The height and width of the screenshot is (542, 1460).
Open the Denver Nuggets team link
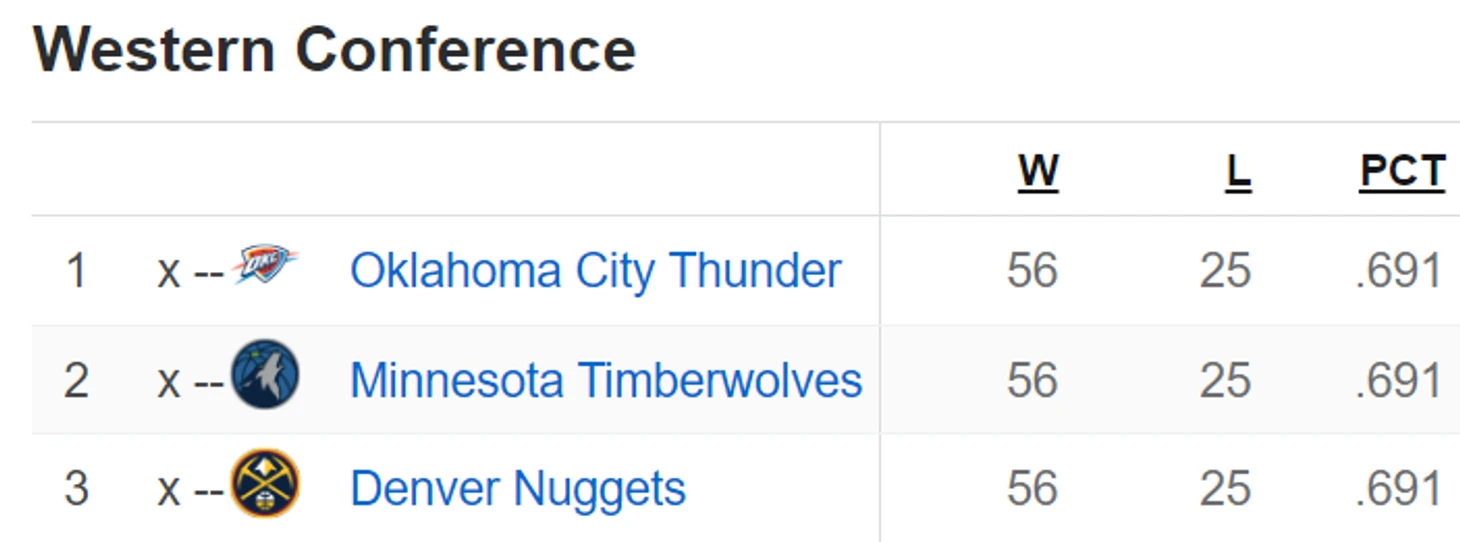pyautogui.click(x=518, y=489)
